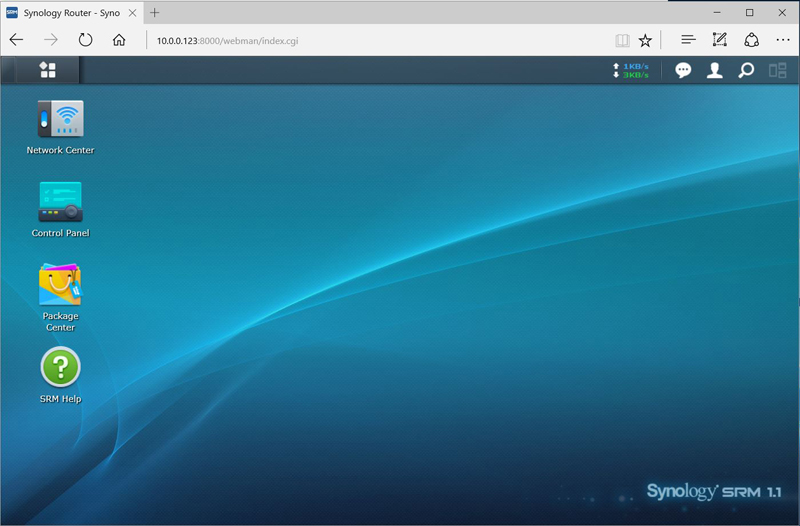Open Network Center desktop icon

click(60, 119)
